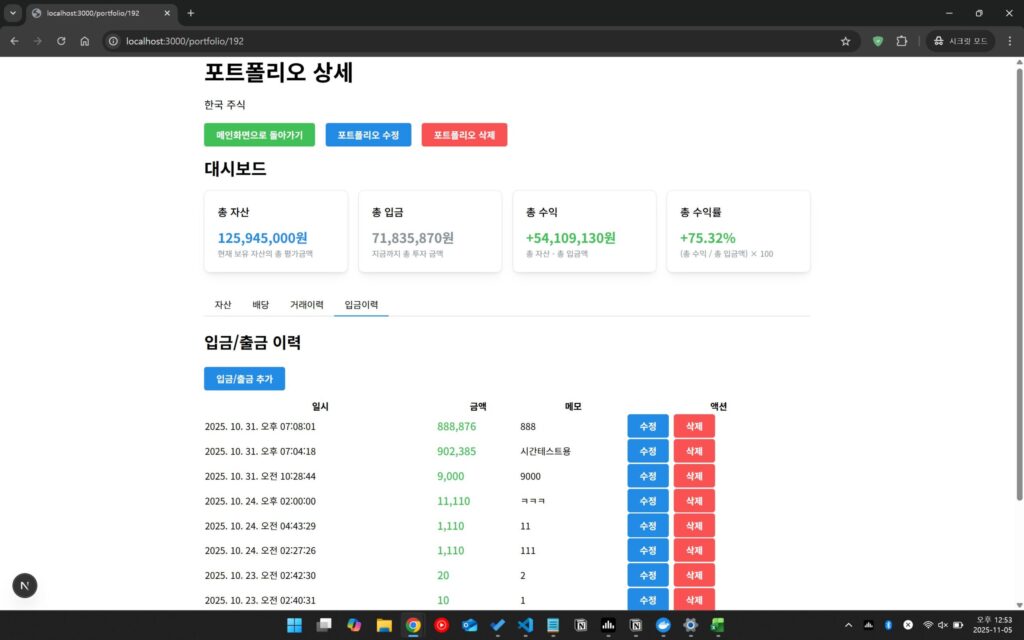Screen dimensions: 1024x640
Task: Click the address bar URL field
Action: (x=450, y=41)
